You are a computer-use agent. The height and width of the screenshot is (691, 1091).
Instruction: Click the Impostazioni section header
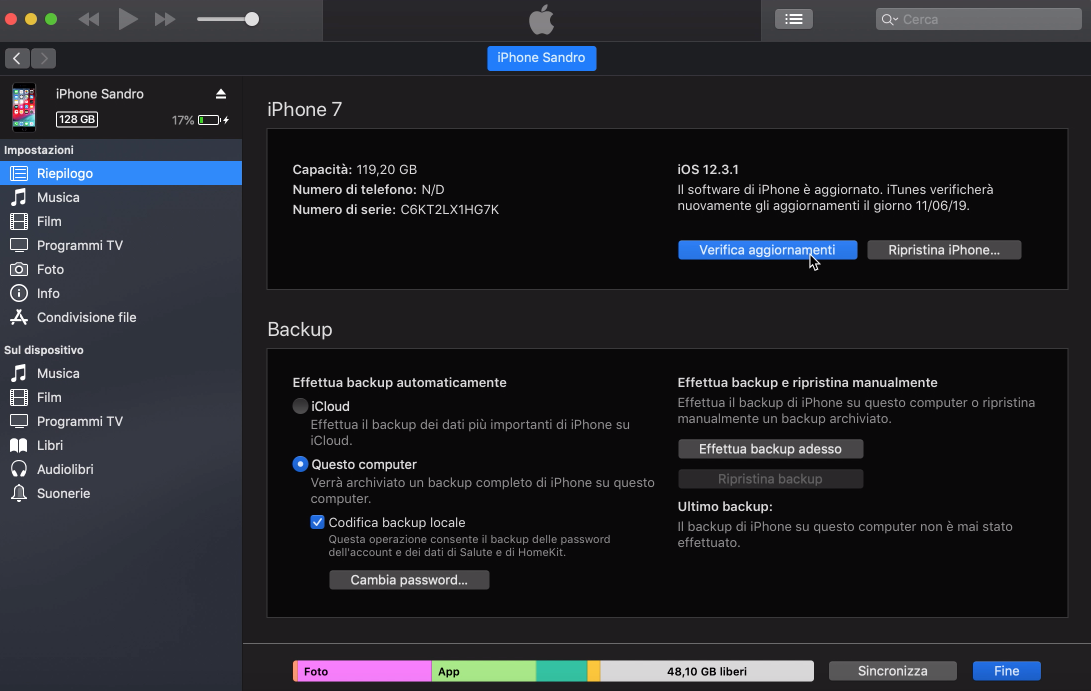(x=39, y=150)
